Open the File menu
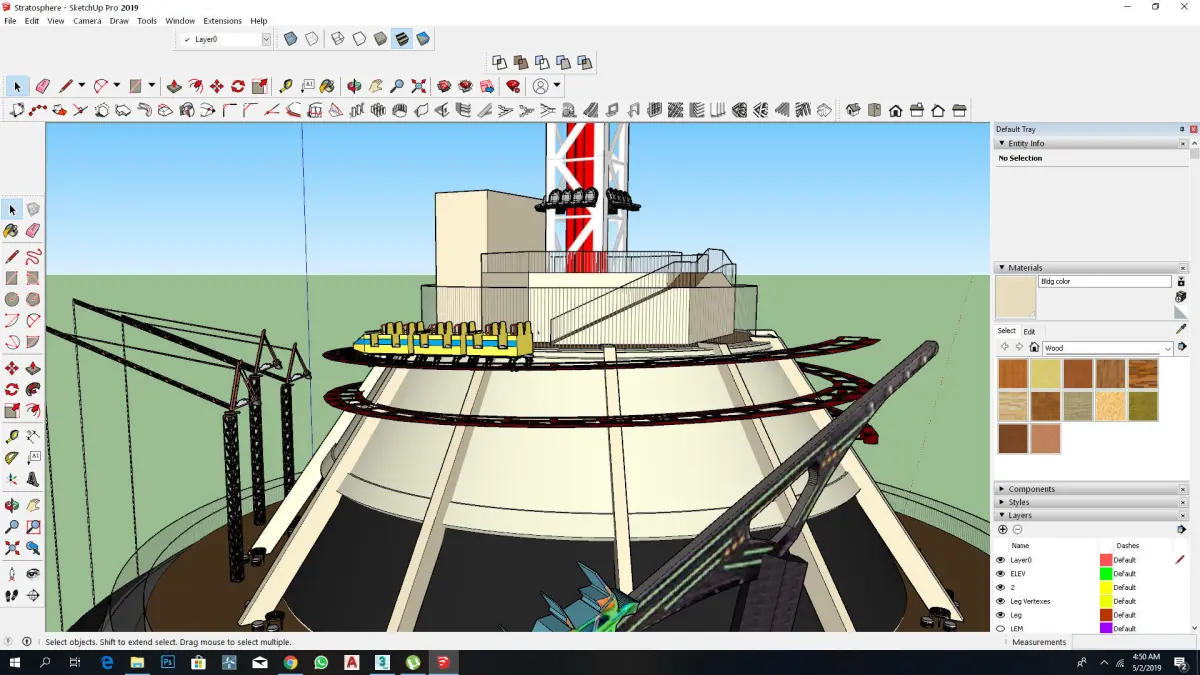This screenshot has width=1200, height=675. click(10, 21)
